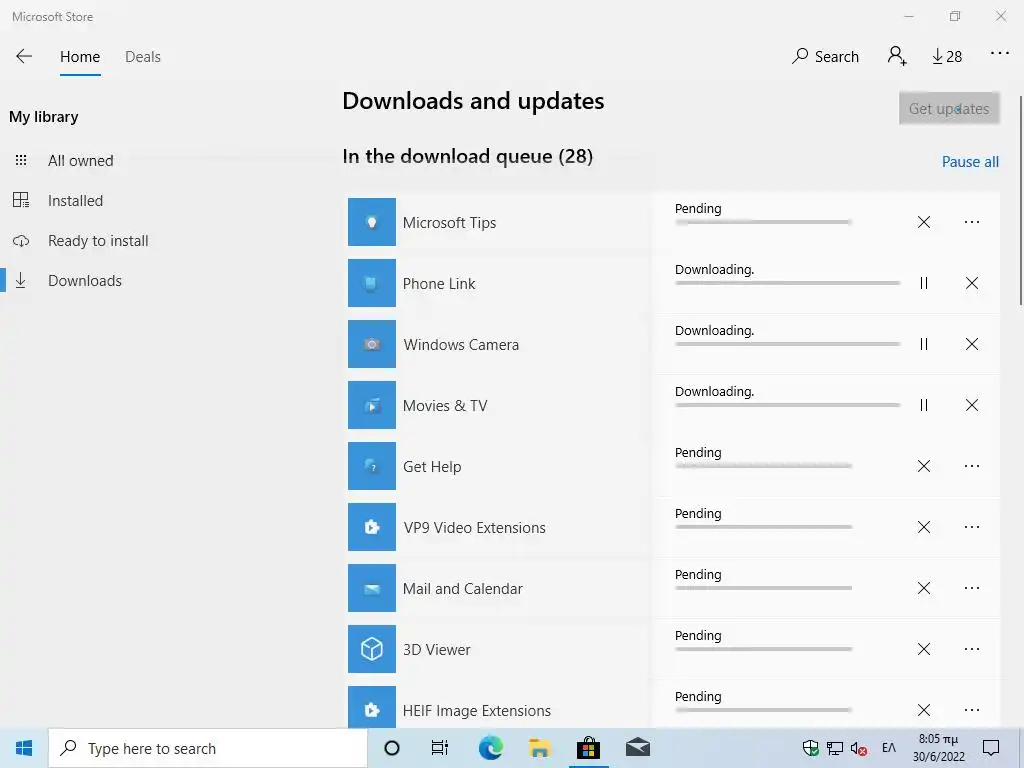1024x768 pixels.
Task: Cancel the Phone Link download
Action: tap(972, 283)
